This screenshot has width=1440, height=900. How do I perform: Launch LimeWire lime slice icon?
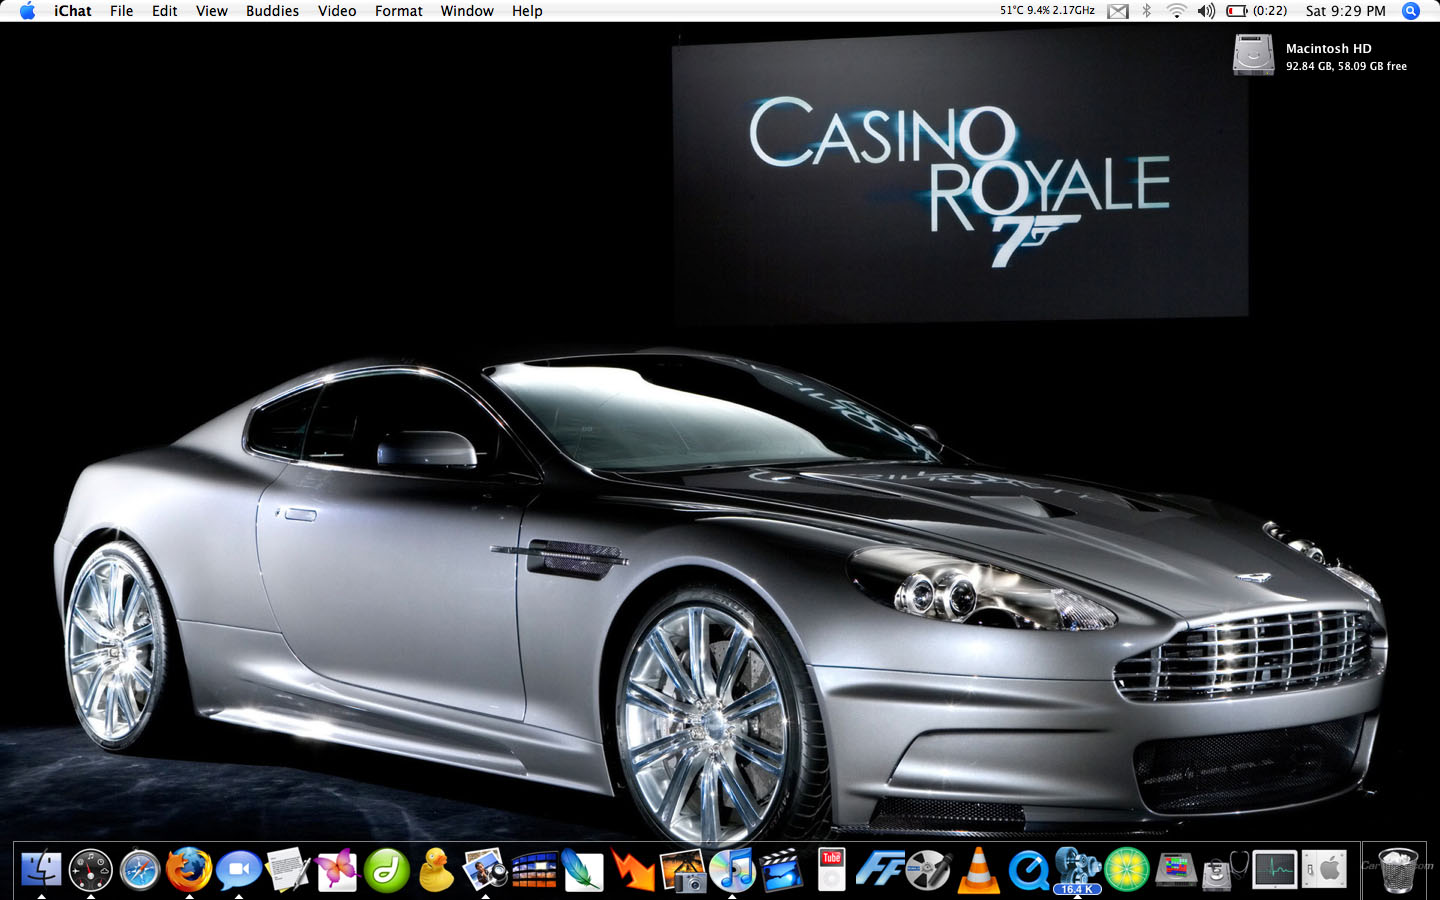tap(1127, 870)
